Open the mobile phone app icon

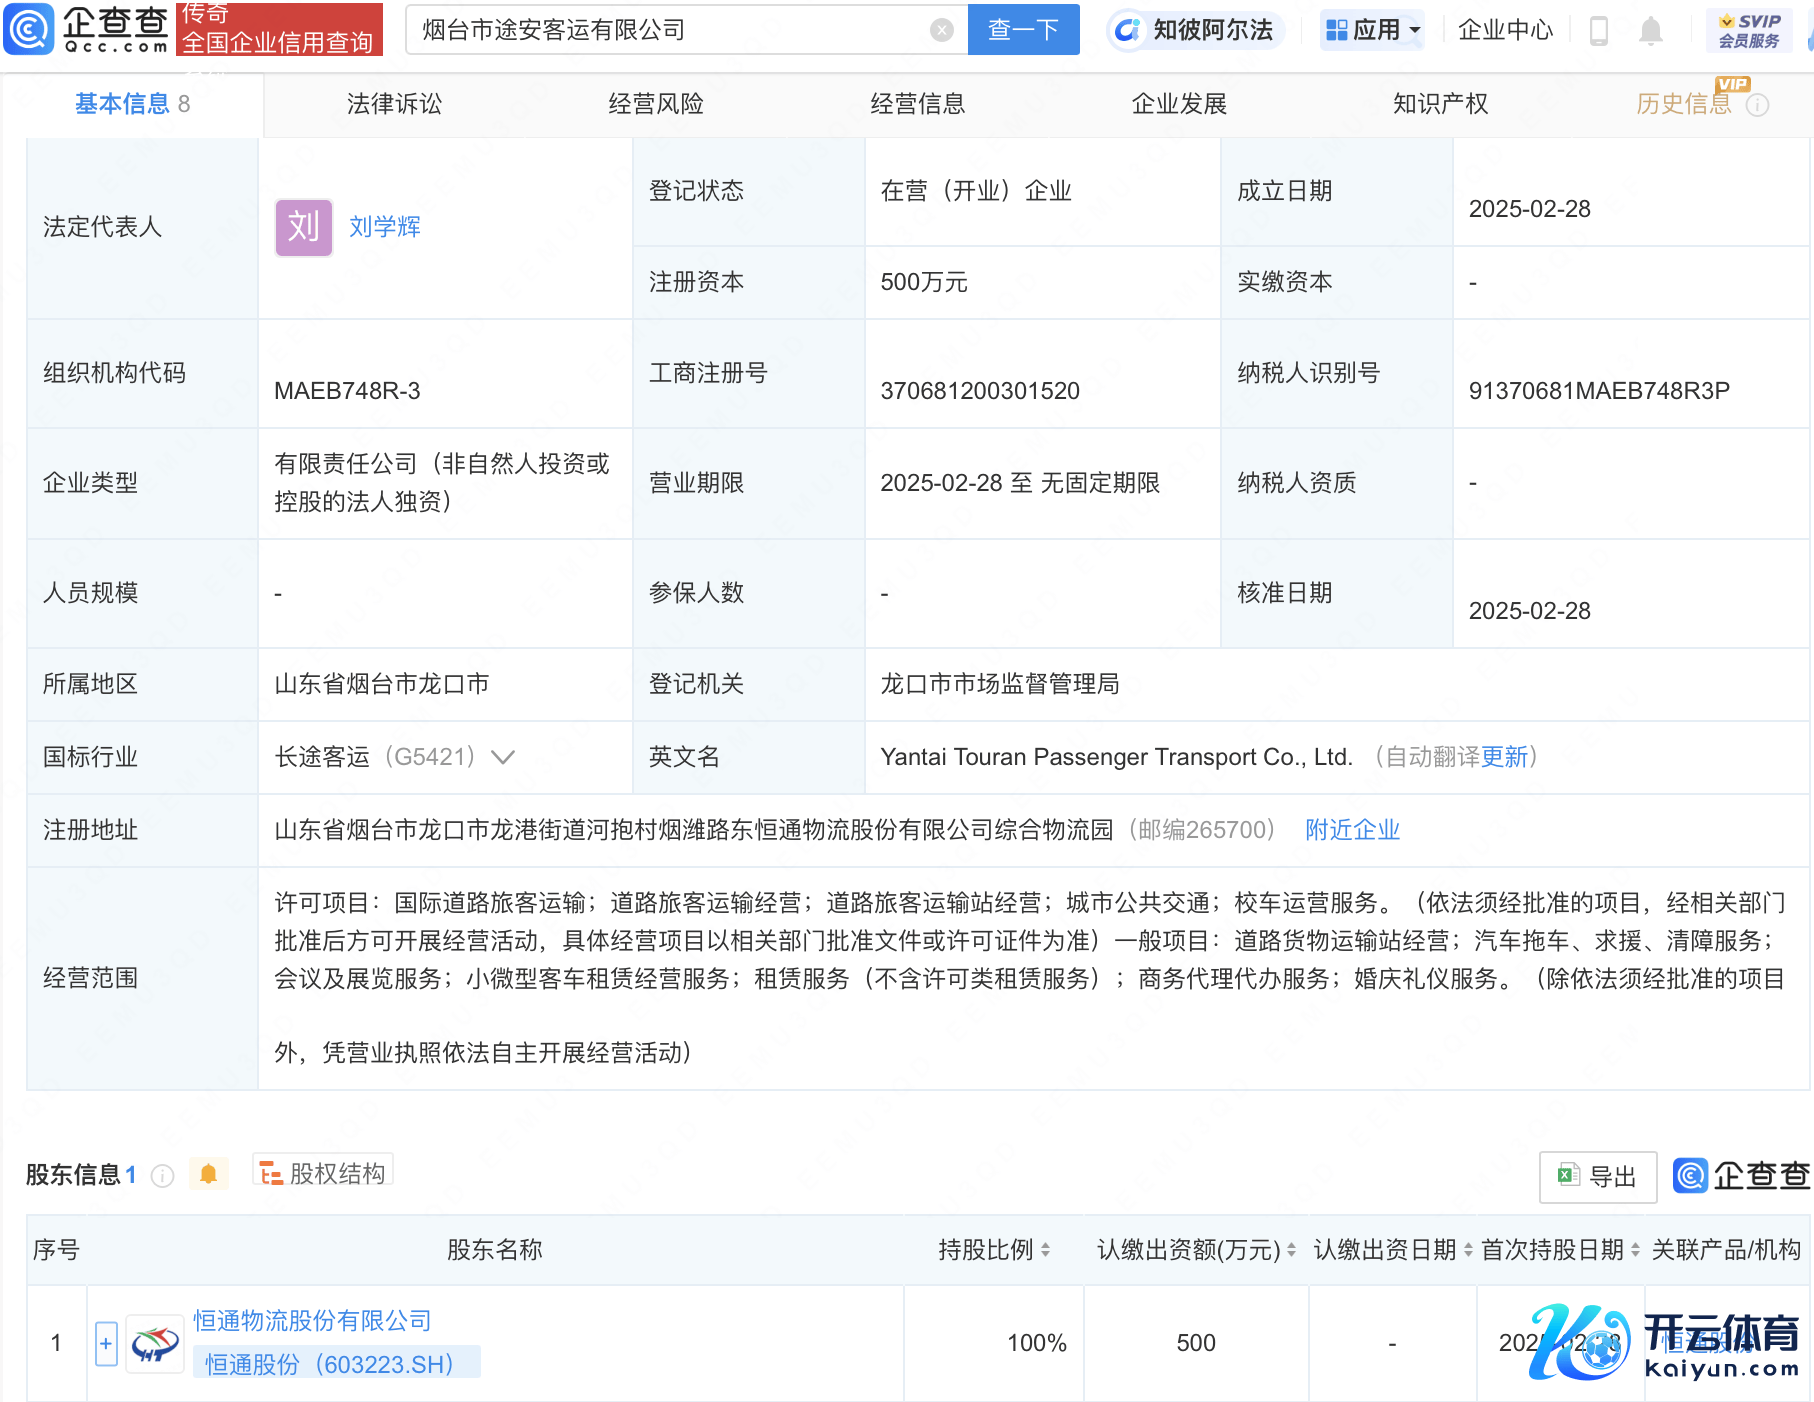click(x=1598, y=31)
